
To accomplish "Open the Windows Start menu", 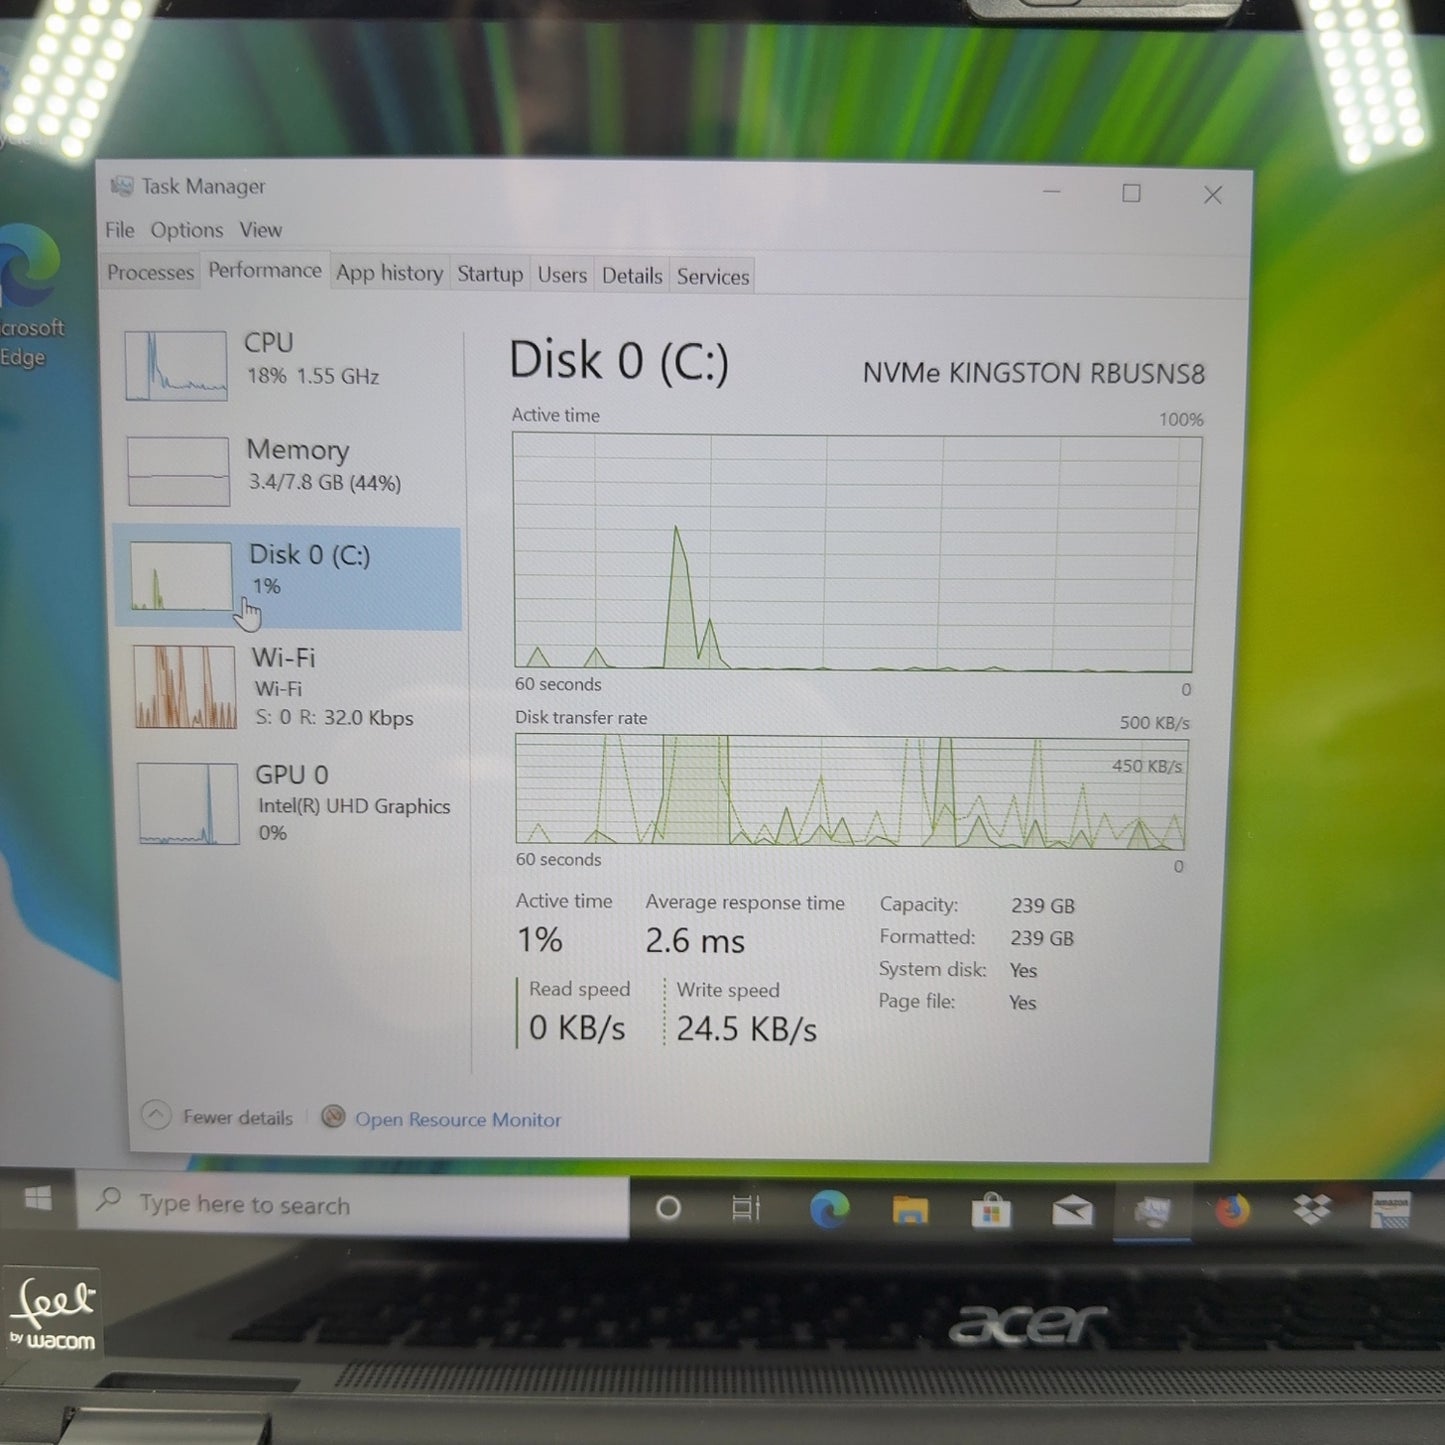I will click(38, 1198).
